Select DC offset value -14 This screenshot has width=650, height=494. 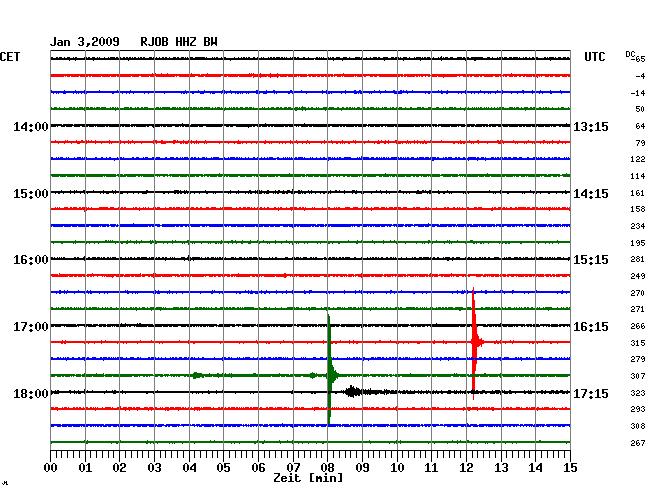click(638, 93)
